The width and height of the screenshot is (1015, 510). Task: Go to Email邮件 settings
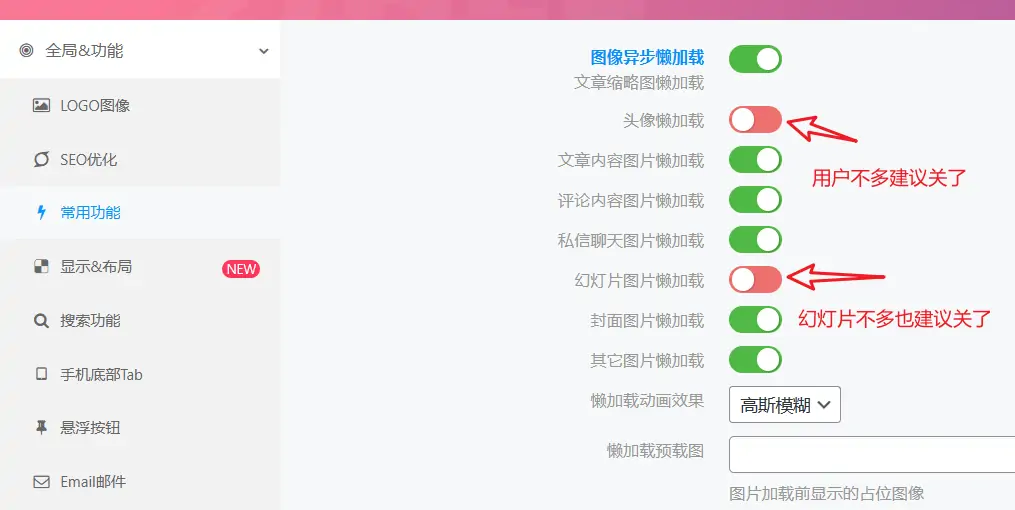[93, 481]
